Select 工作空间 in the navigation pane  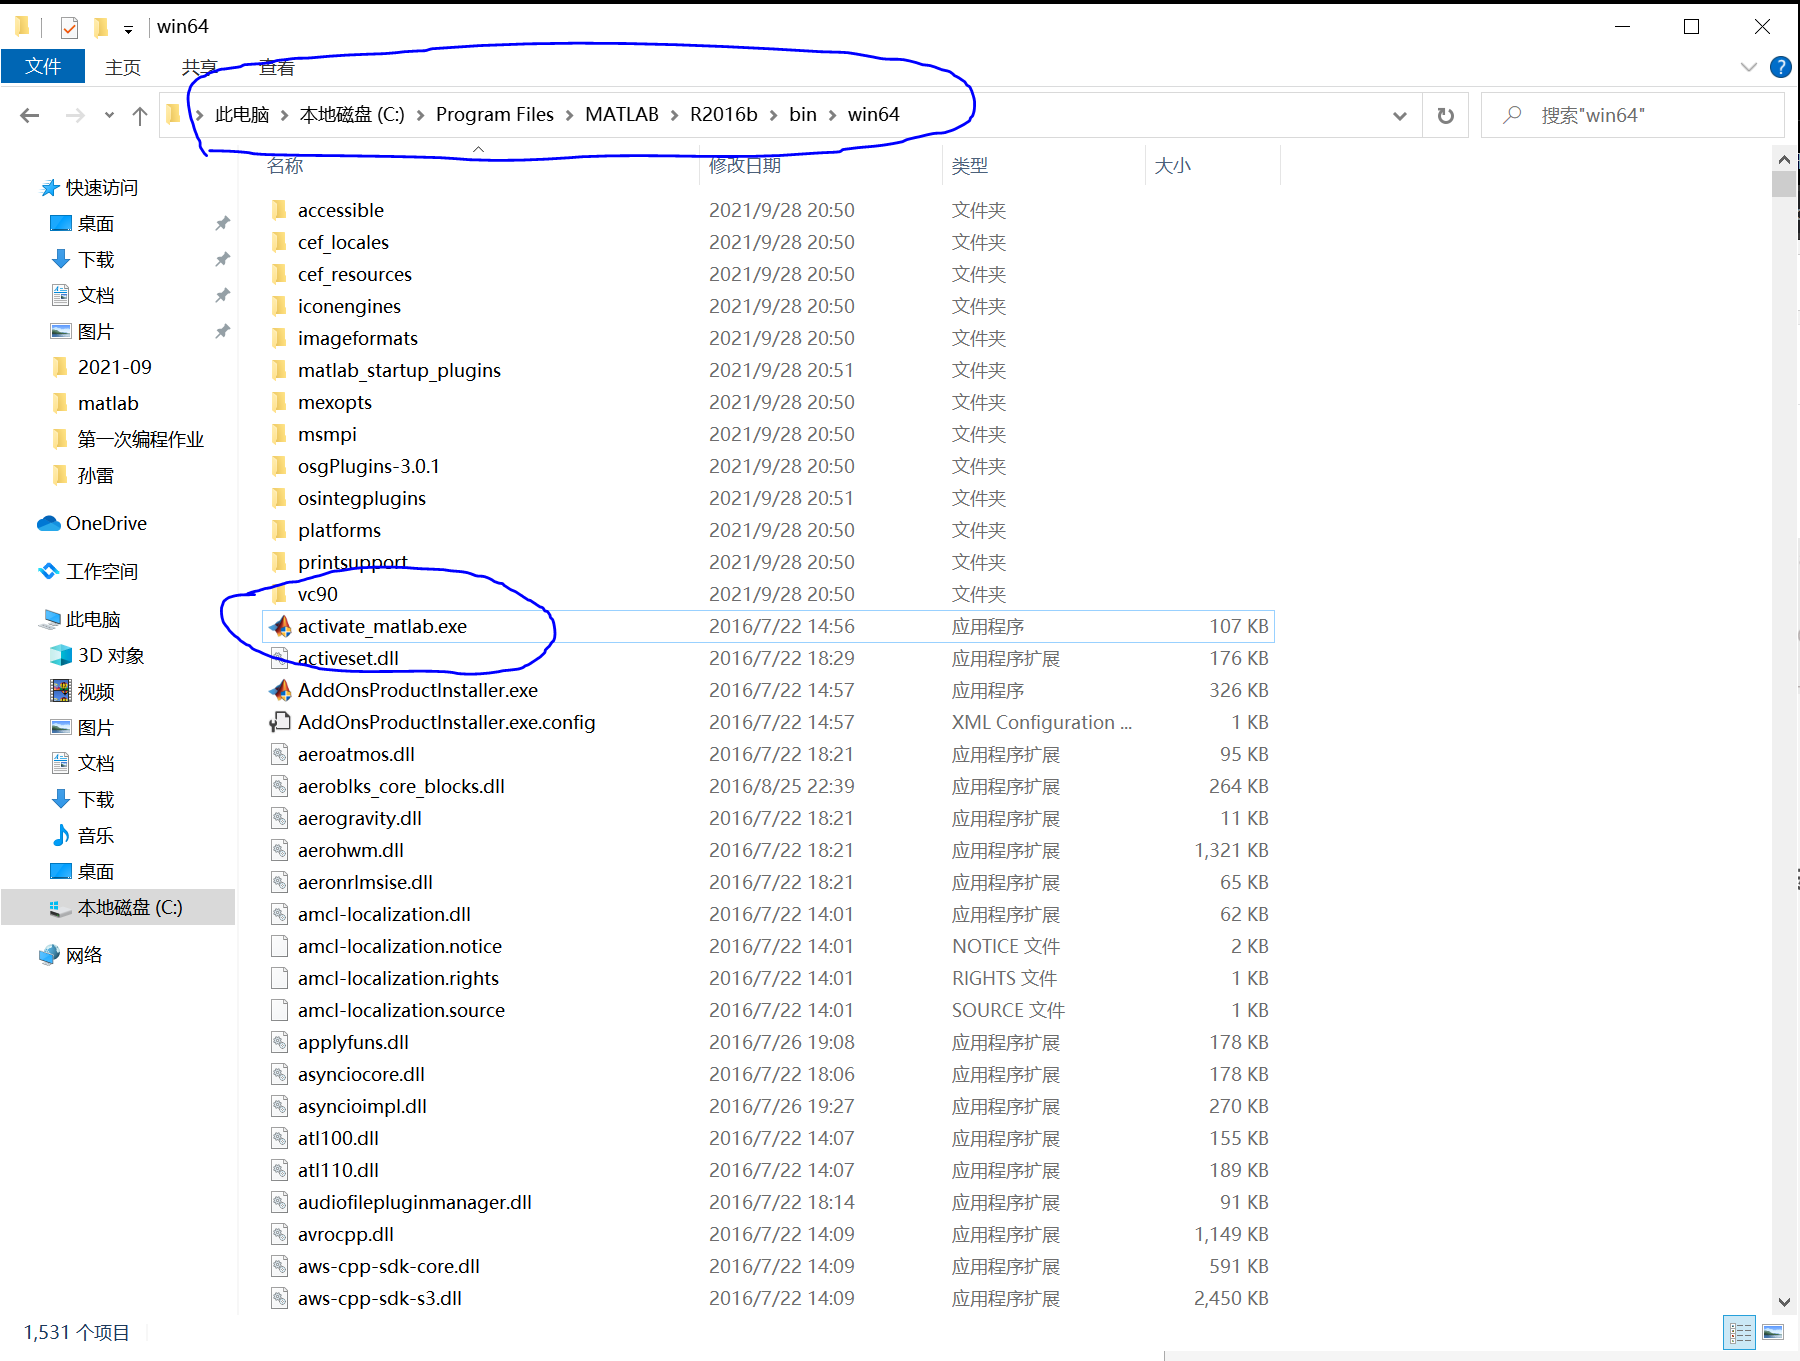coord(101,572)
